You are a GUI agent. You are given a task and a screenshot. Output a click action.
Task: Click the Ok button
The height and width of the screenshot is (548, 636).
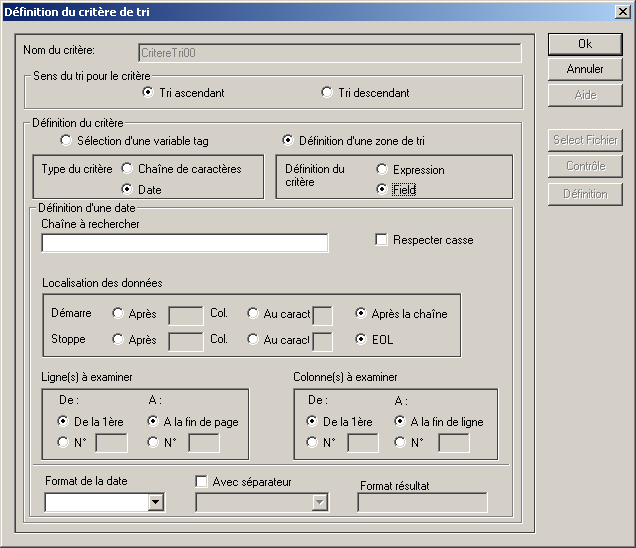tap(585, 44)
